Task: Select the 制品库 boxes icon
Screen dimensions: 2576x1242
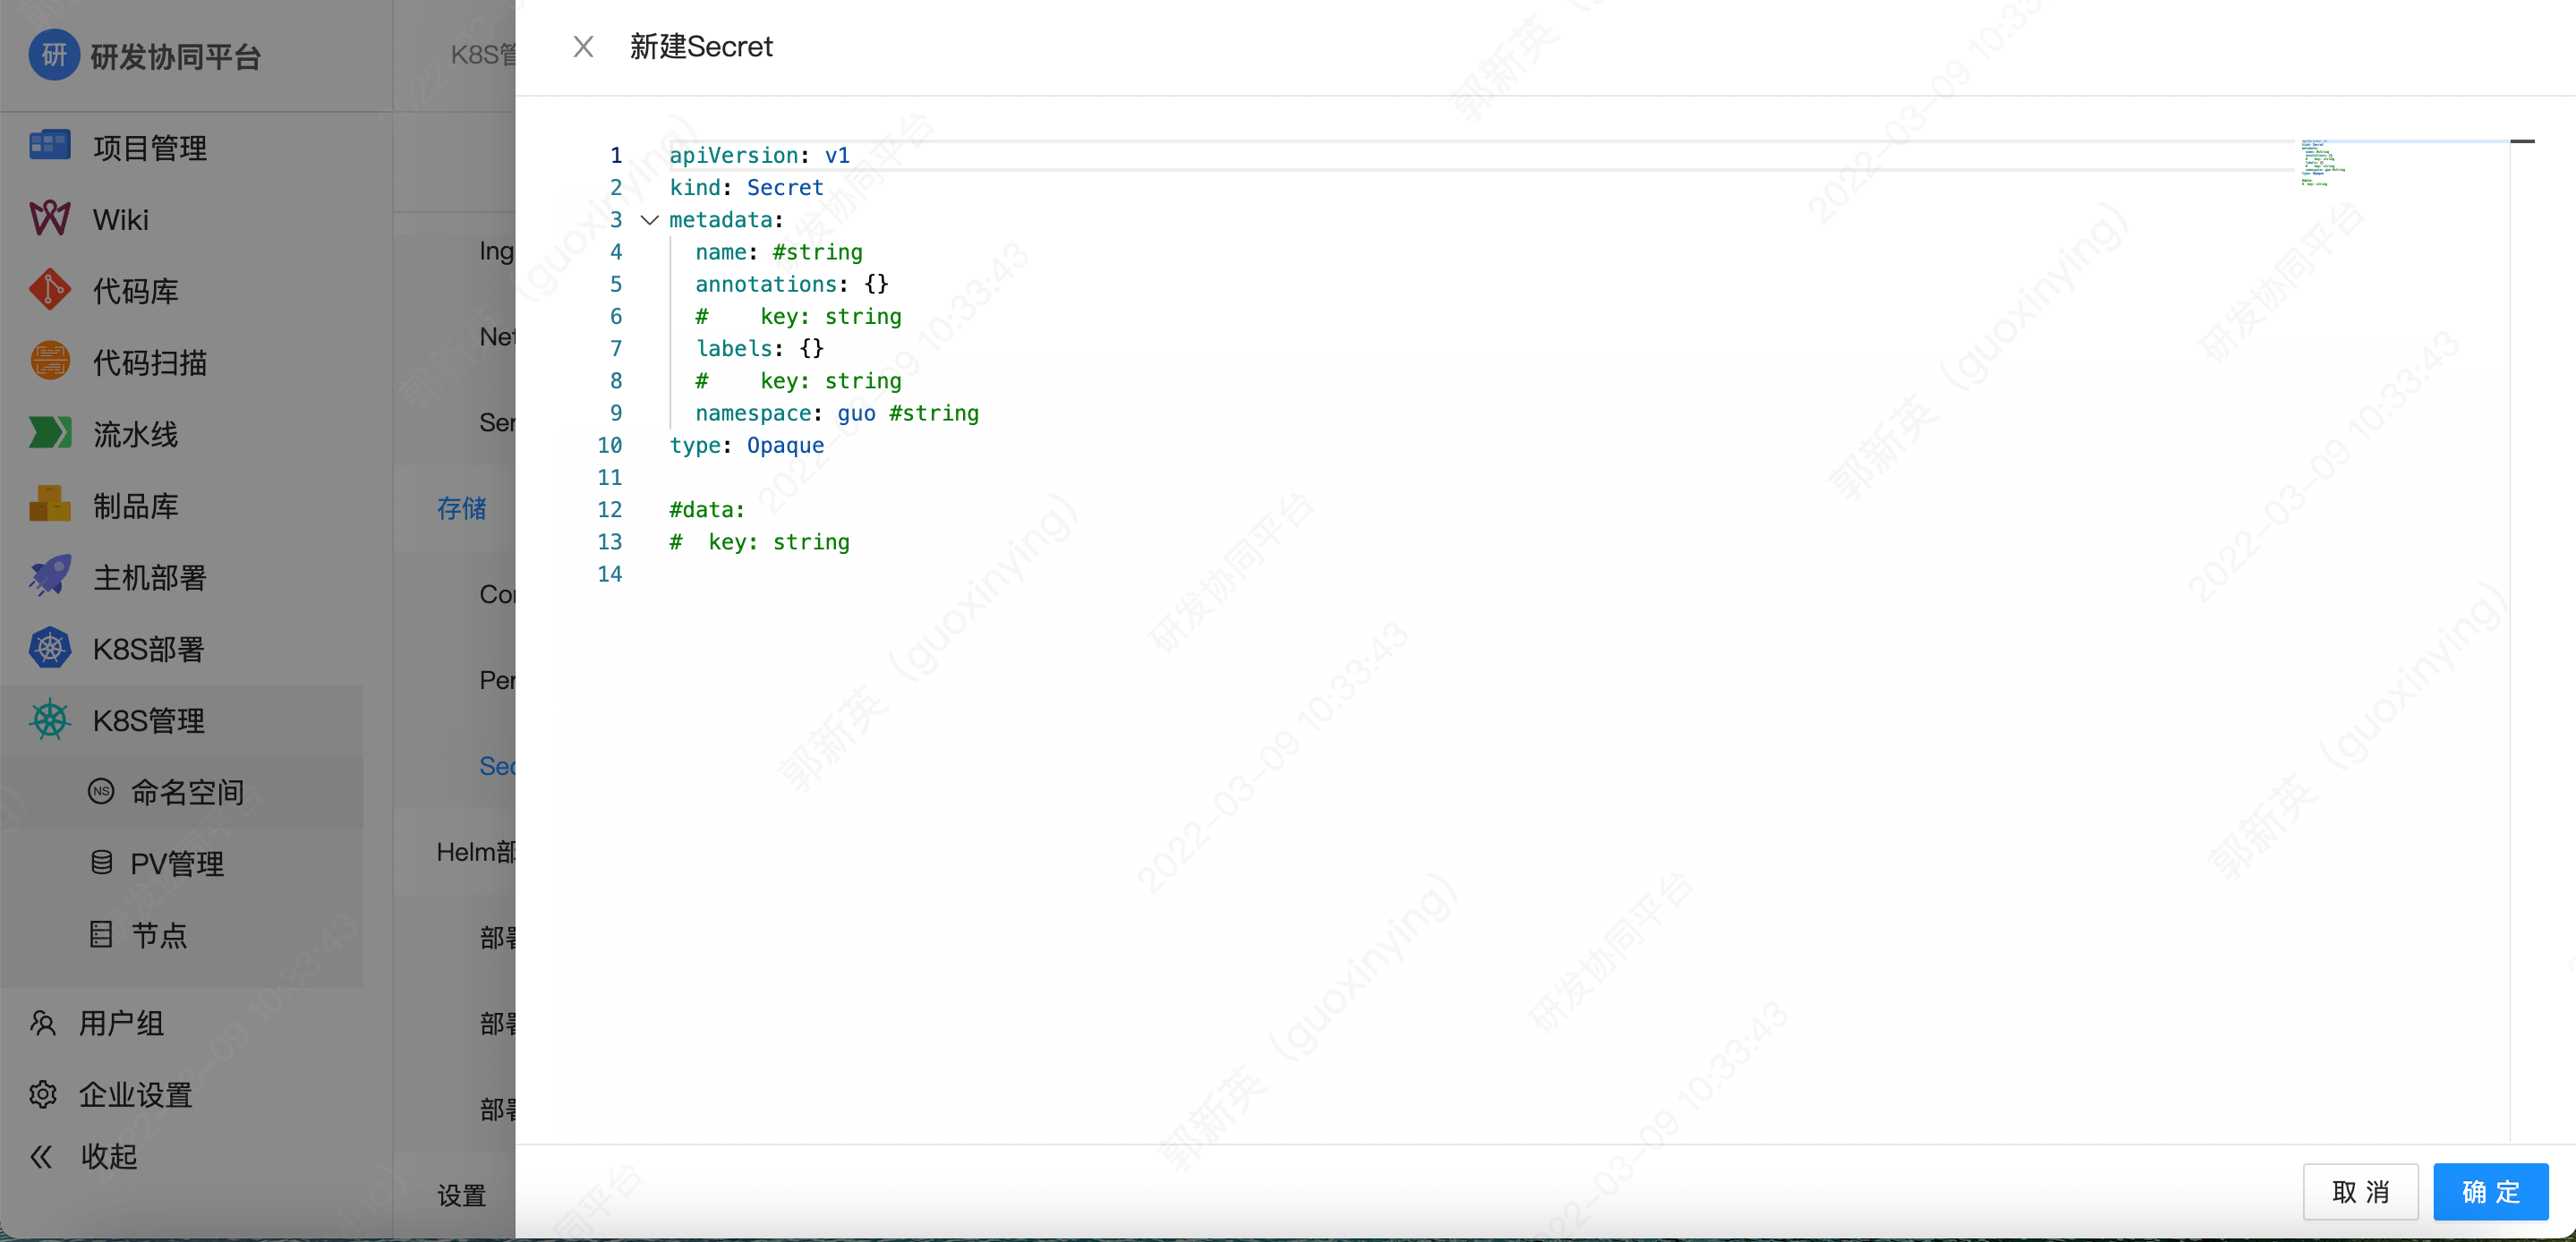Action: click(x=49, y=504)
